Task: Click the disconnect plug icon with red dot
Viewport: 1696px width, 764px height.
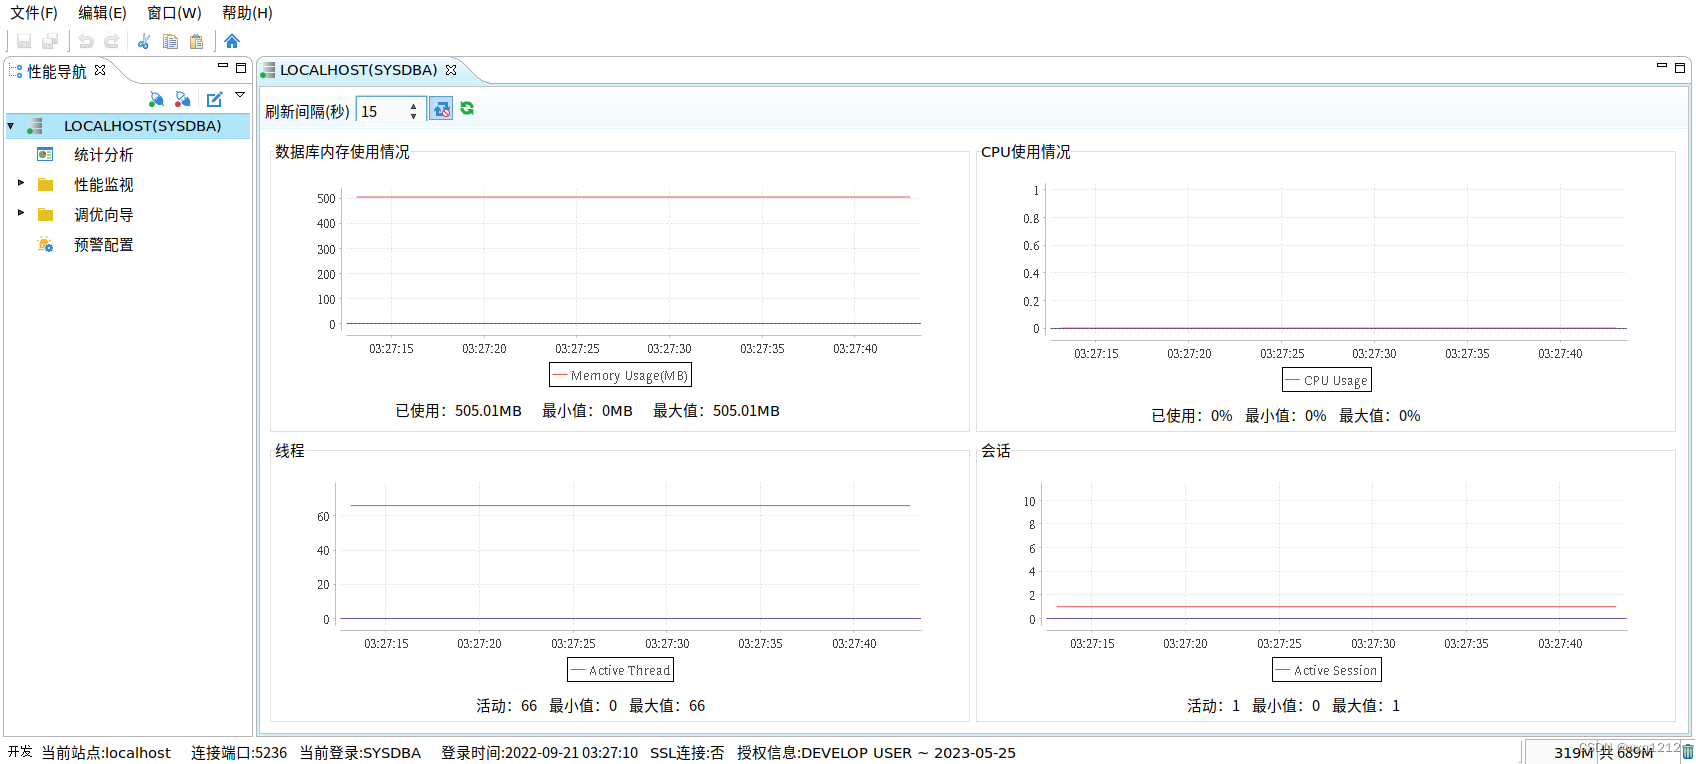Action: point(182,99)
